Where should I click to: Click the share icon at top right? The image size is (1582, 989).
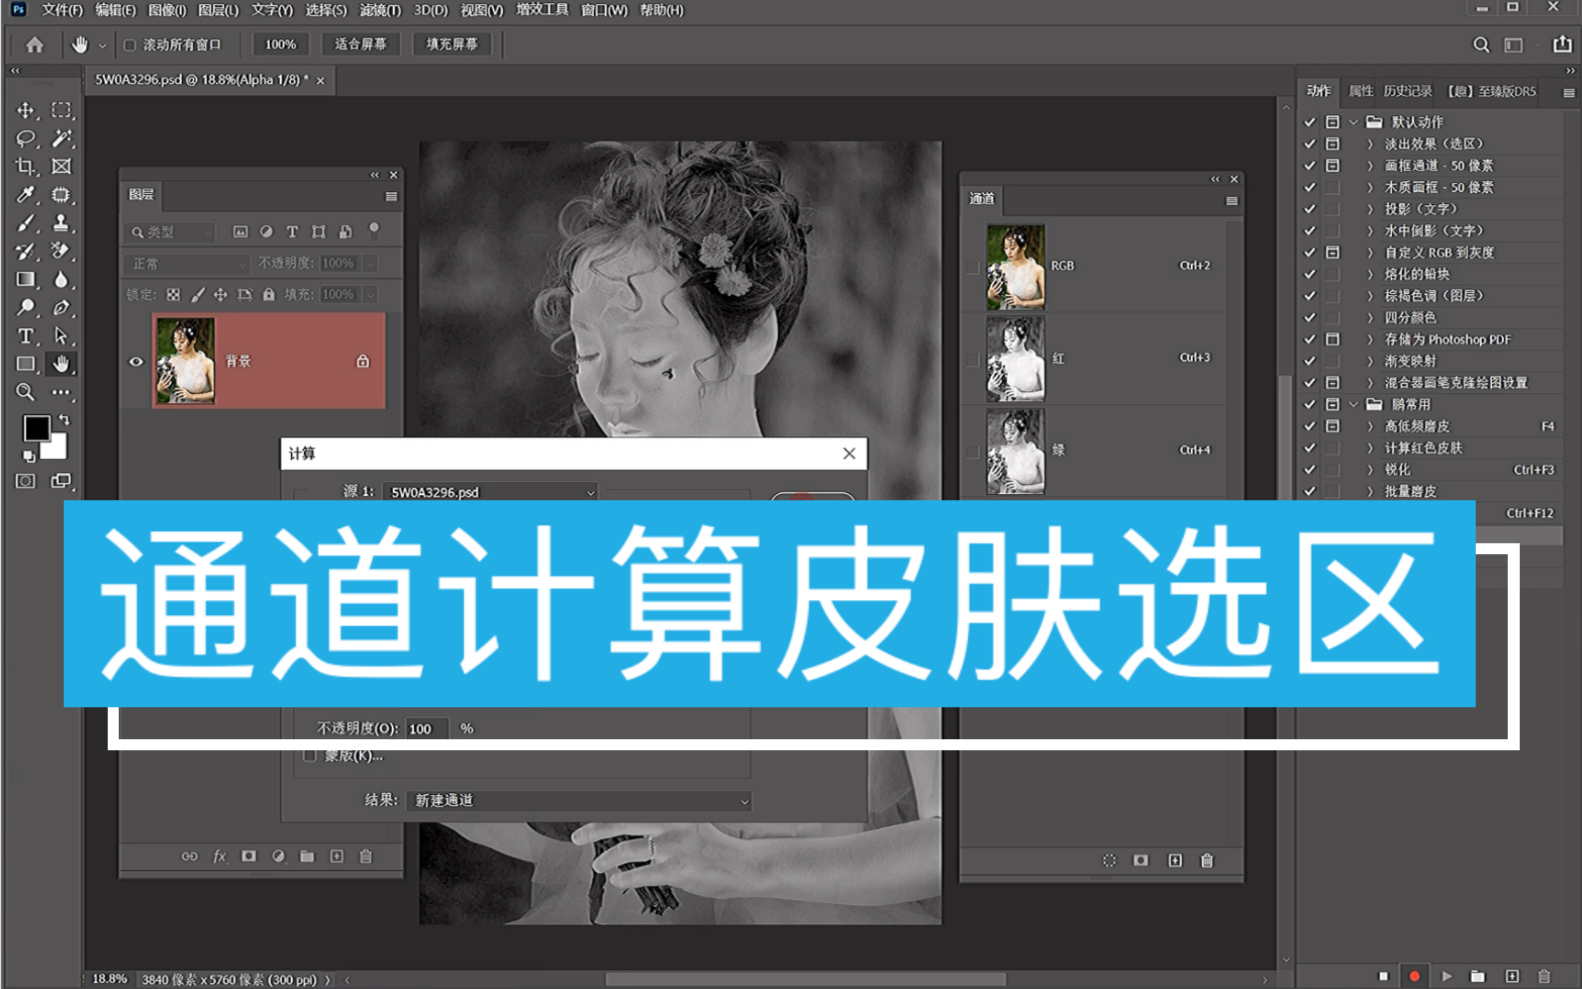click(x=1562, y=44)
